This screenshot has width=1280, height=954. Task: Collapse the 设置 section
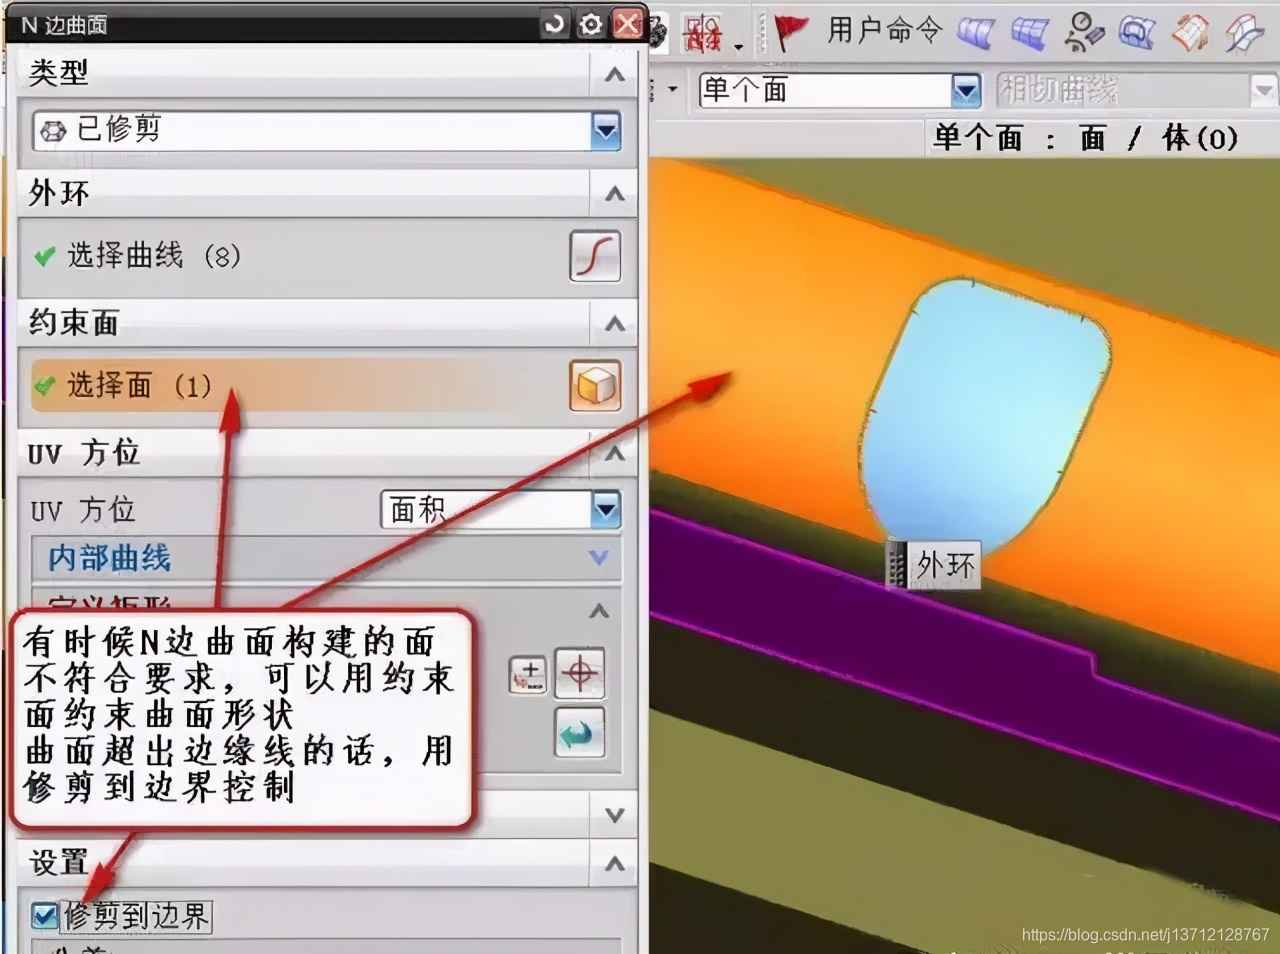coord(615,864)
